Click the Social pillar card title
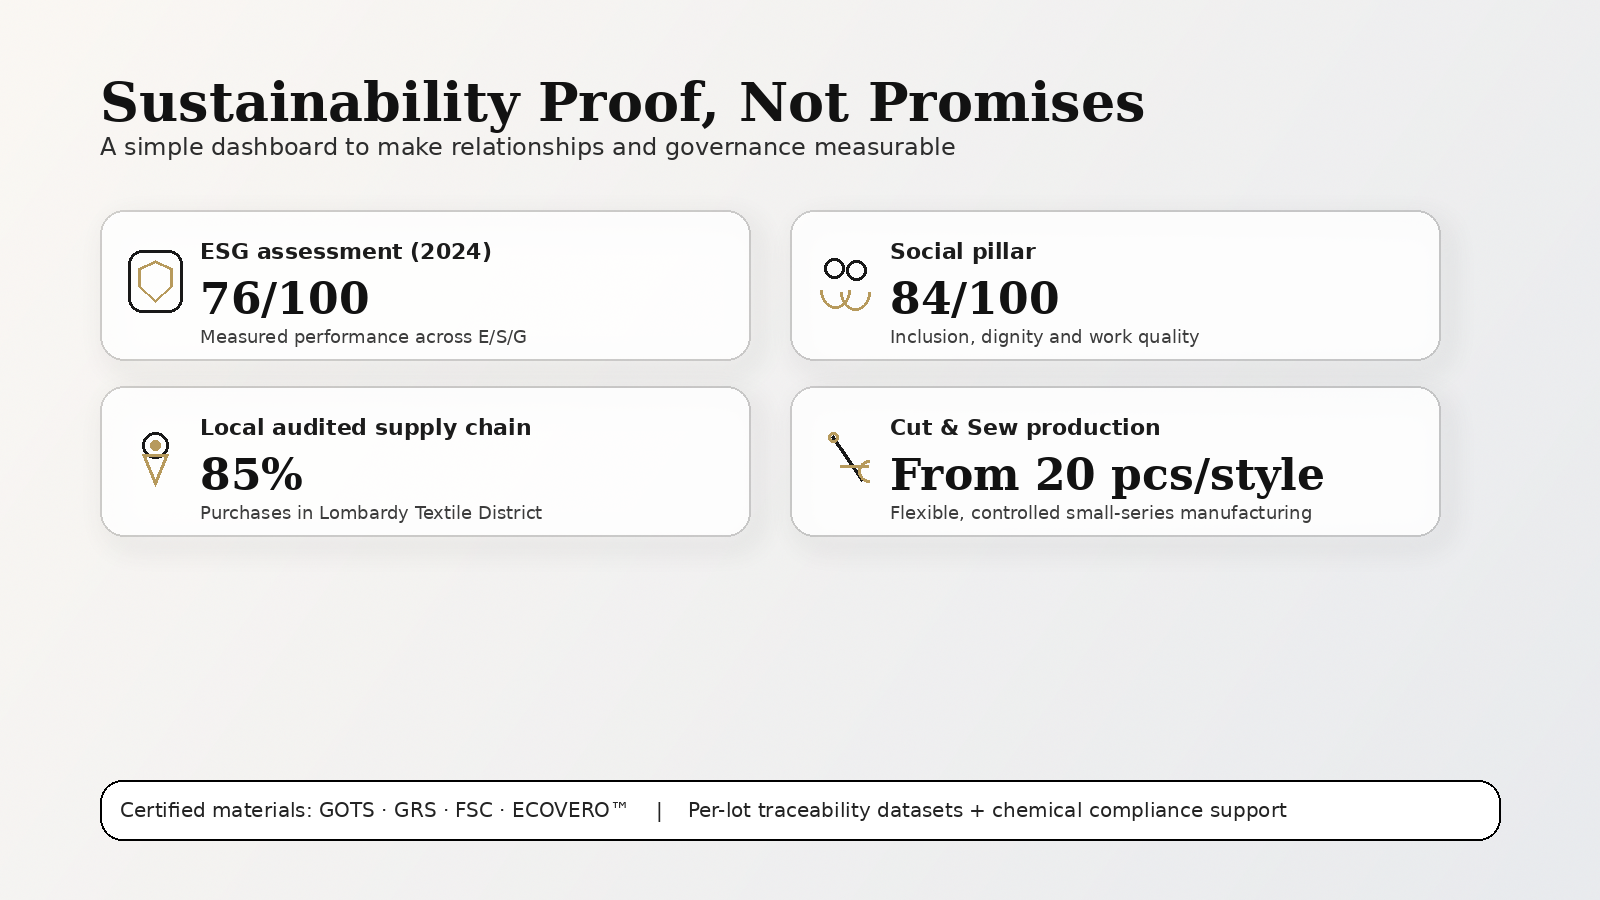Screen dimensions: 1600x900 coord(963,251)
